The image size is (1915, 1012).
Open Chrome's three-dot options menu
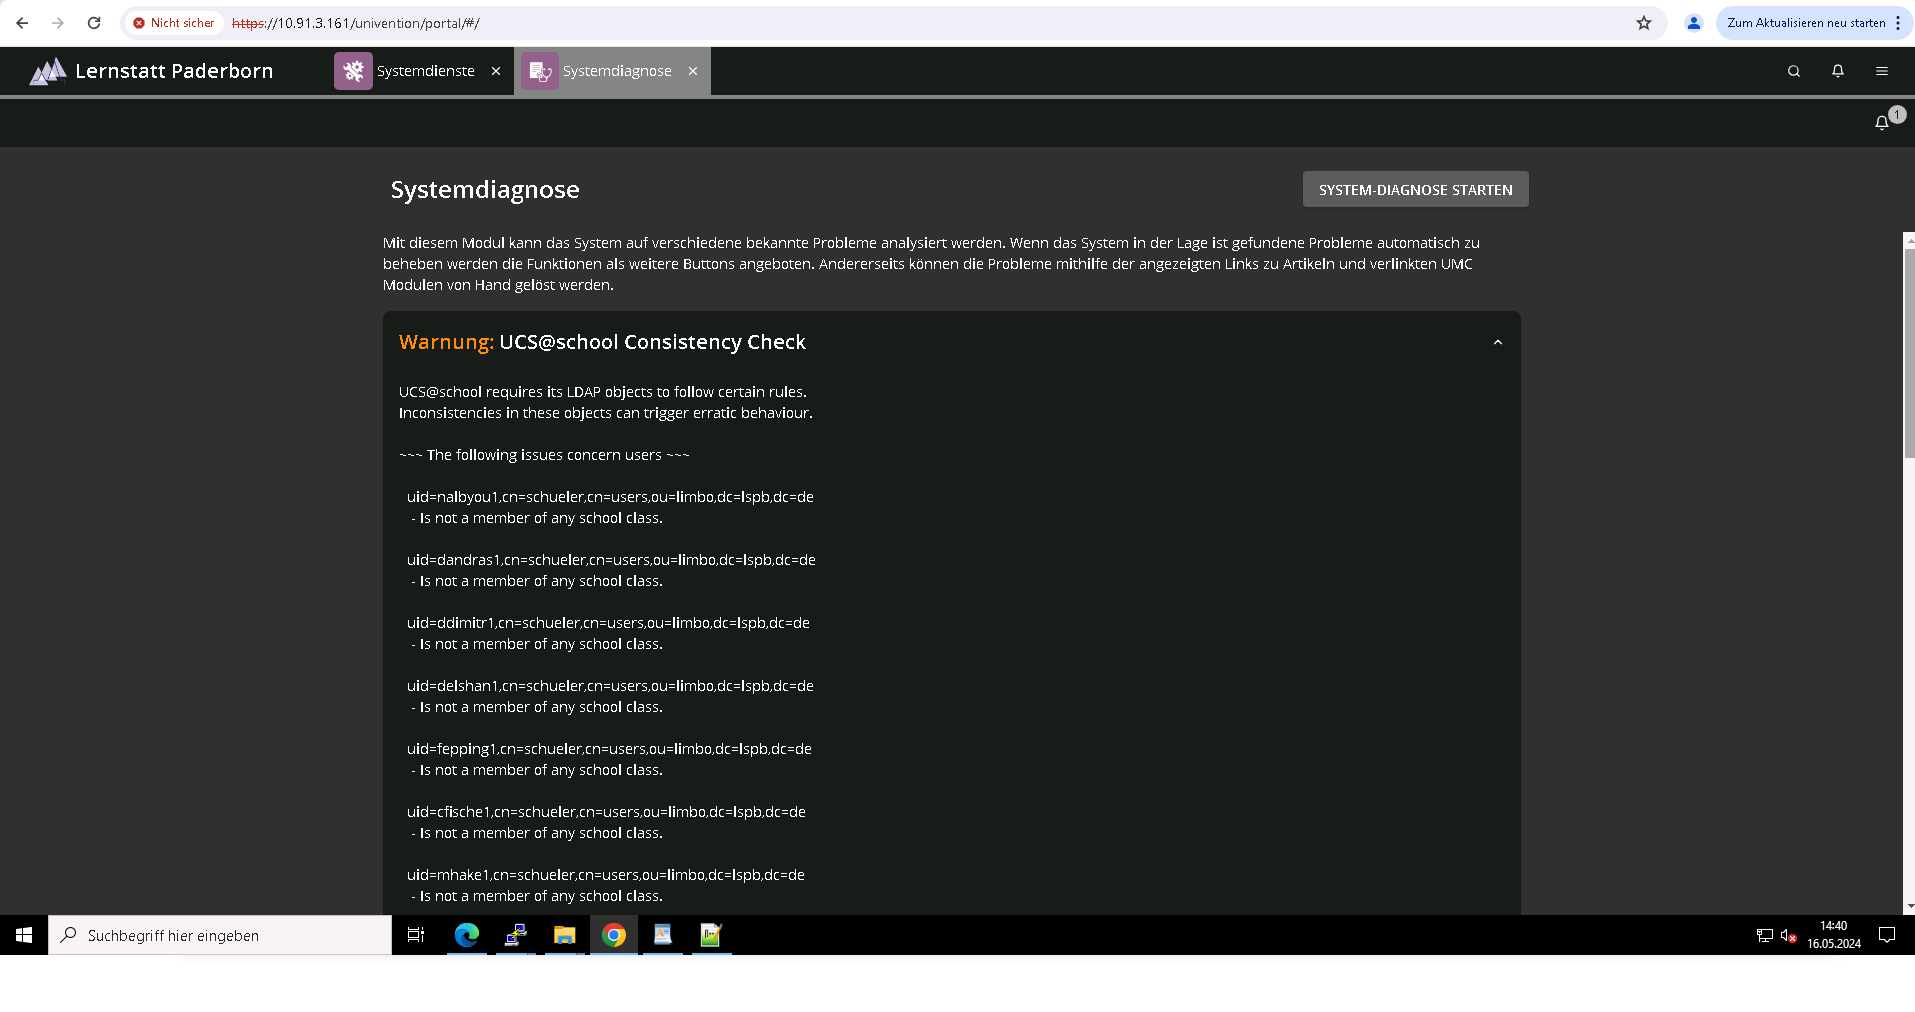point(1898,23)
